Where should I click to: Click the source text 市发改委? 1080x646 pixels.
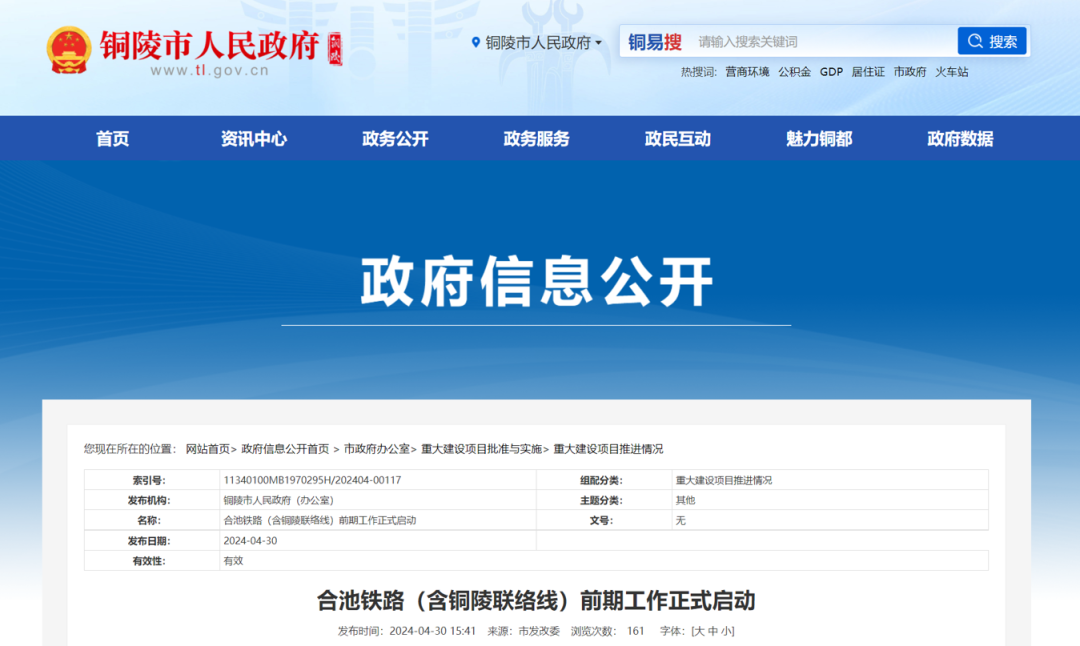coord(539,631)
